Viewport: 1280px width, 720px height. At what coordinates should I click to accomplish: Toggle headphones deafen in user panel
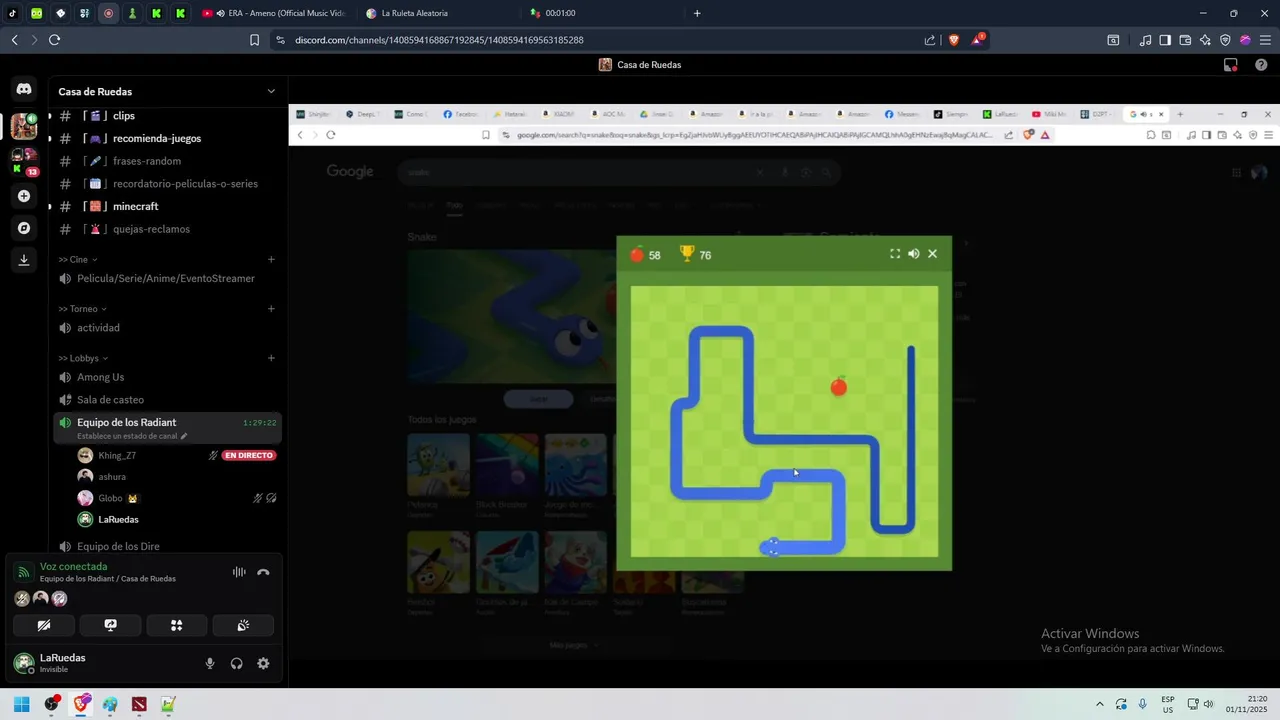(x=237, y=663)
